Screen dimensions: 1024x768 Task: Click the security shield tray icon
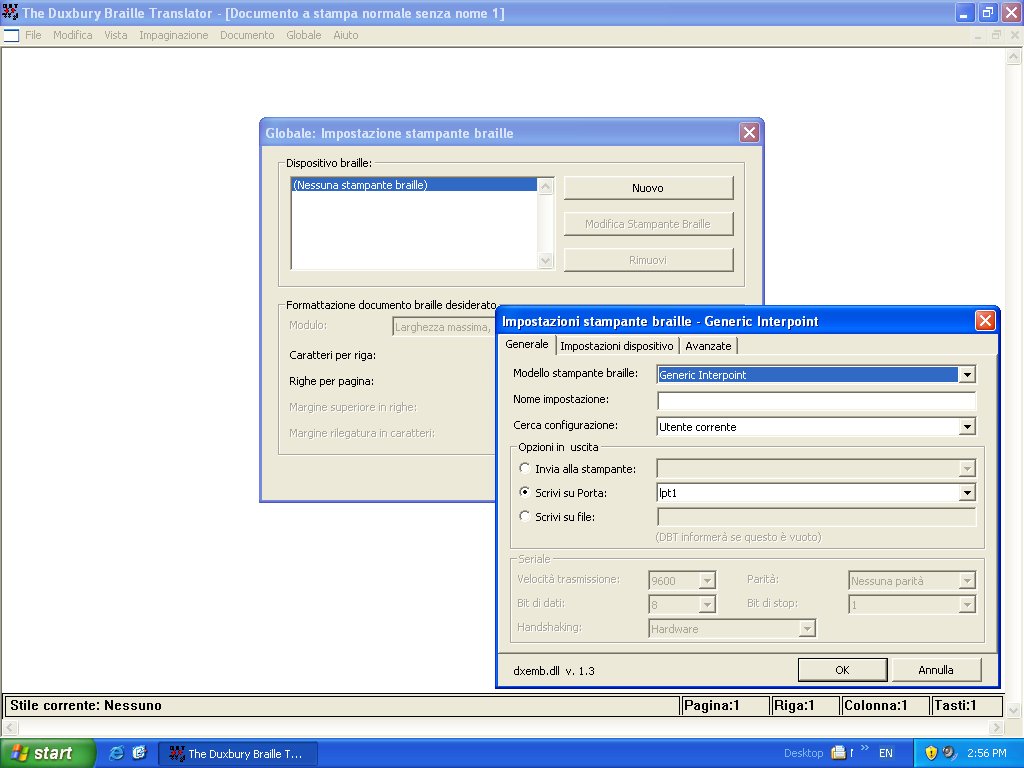coord(931,753)
